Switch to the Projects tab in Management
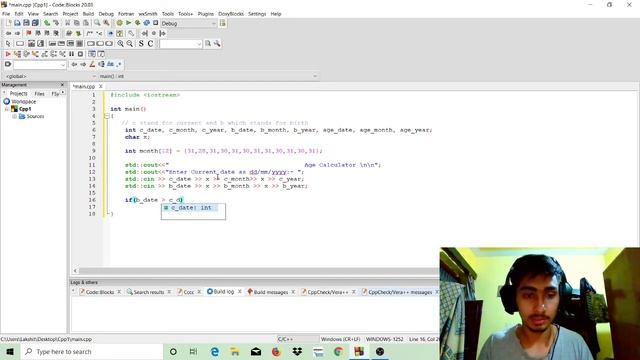 [18, 93]
